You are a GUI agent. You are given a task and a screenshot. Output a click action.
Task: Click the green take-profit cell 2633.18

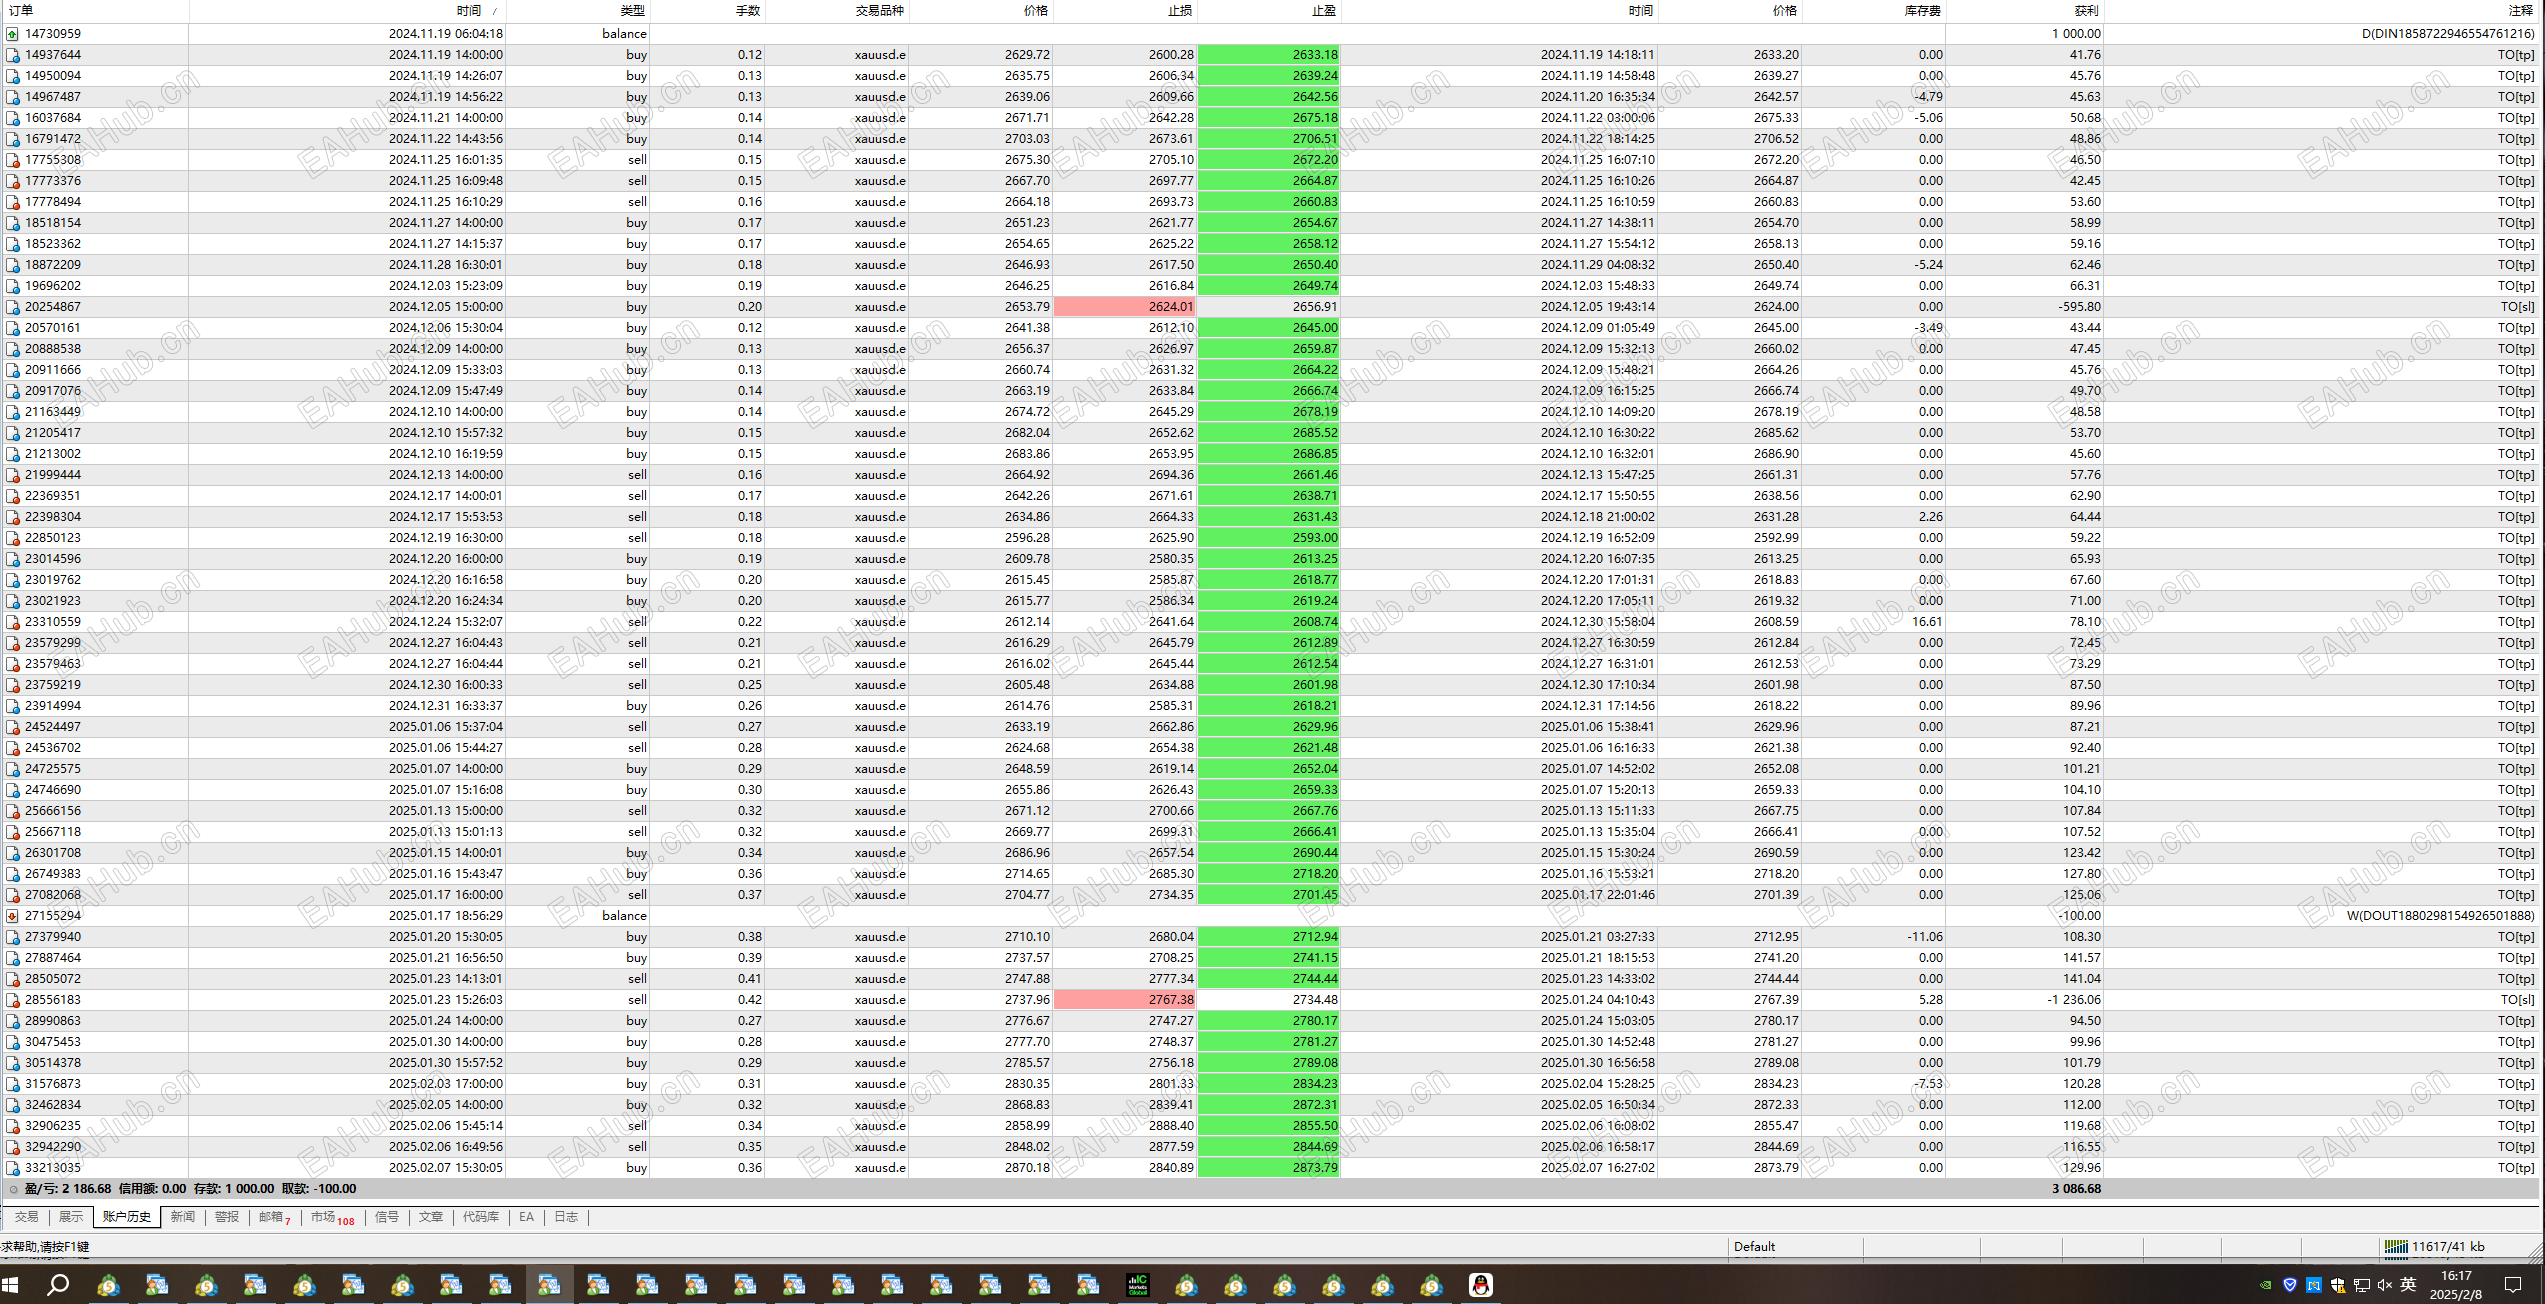pos(1269,55)
